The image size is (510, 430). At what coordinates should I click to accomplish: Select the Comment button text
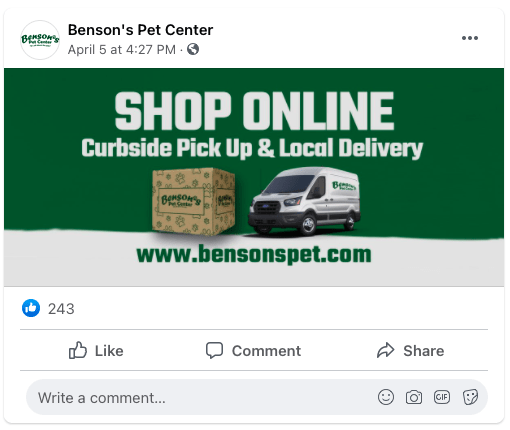click(266, 351)
